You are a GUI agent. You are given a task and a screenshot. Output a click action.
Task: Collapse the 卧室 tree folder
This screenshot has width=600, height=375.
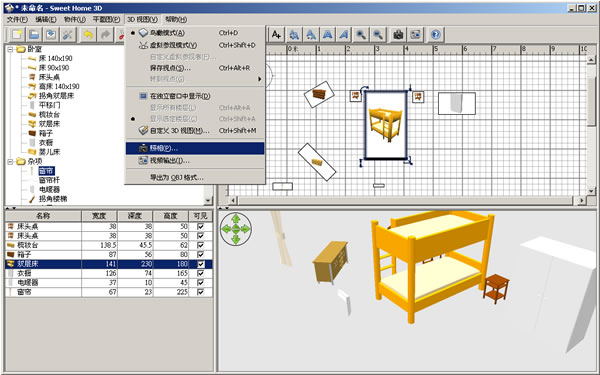click(x=10, y=49)
